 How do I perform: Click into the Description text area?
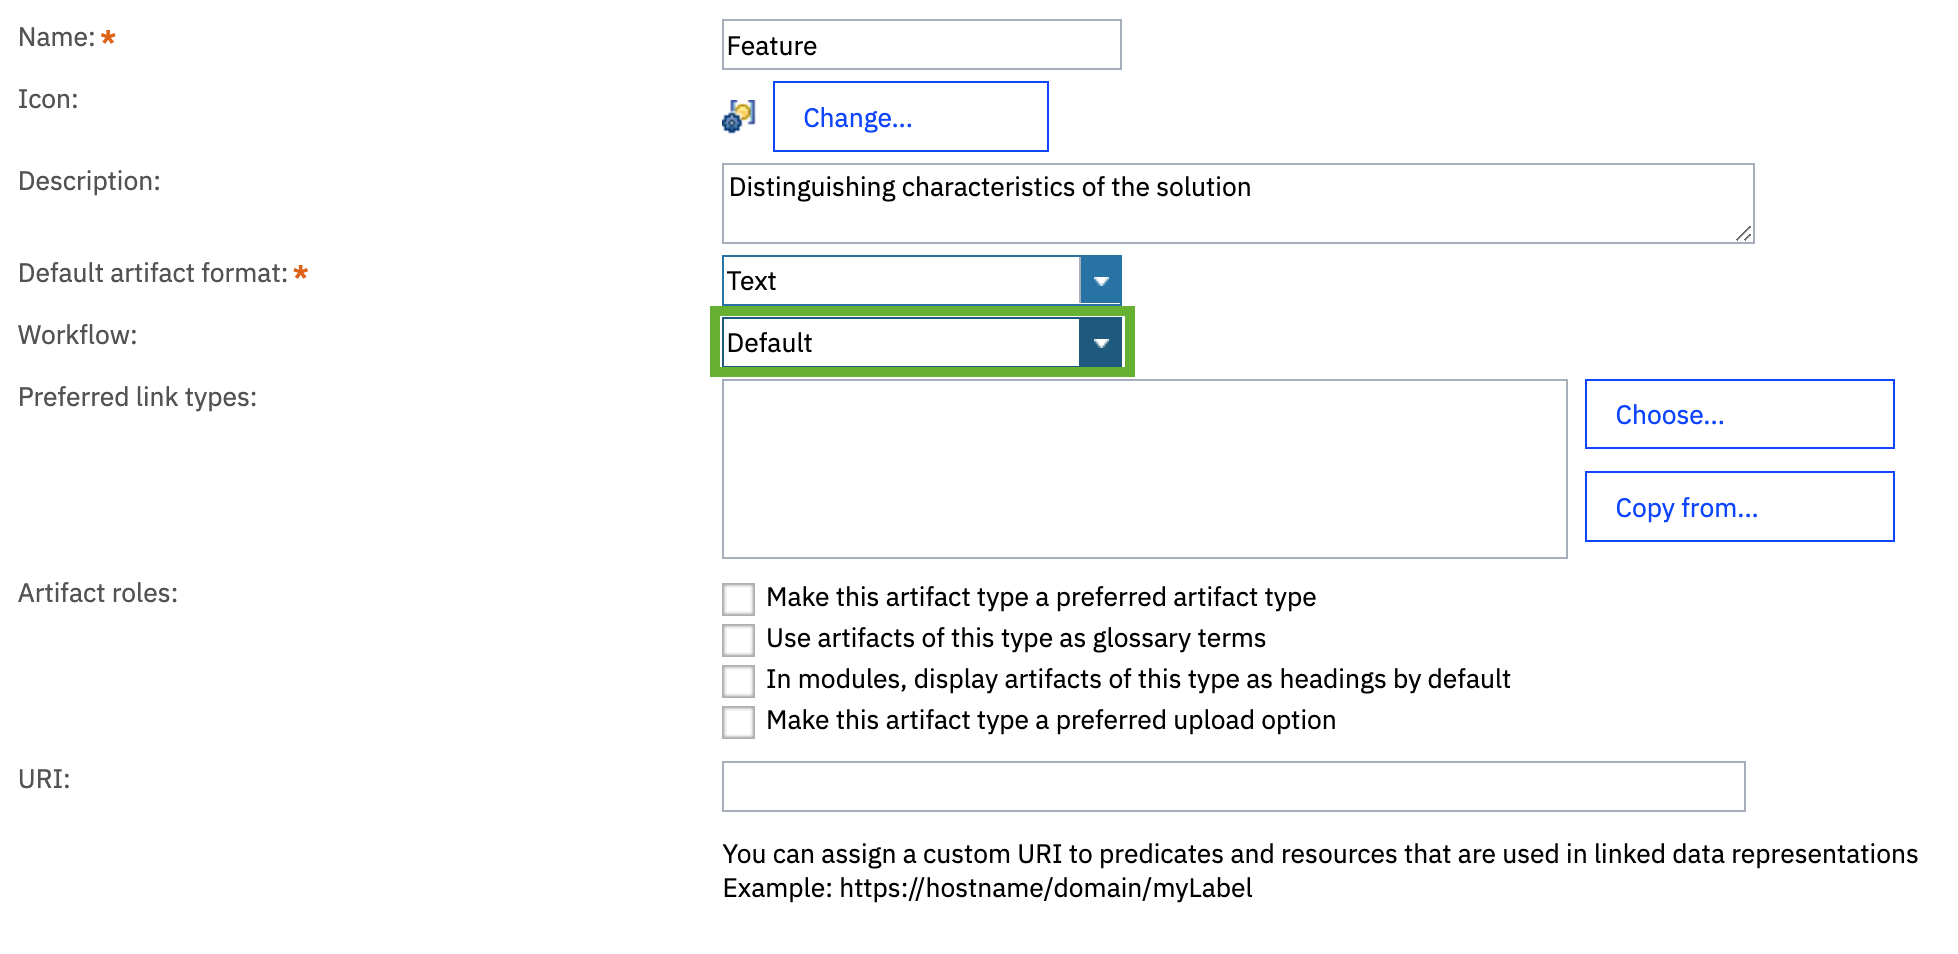click(x=1238, y=203)
